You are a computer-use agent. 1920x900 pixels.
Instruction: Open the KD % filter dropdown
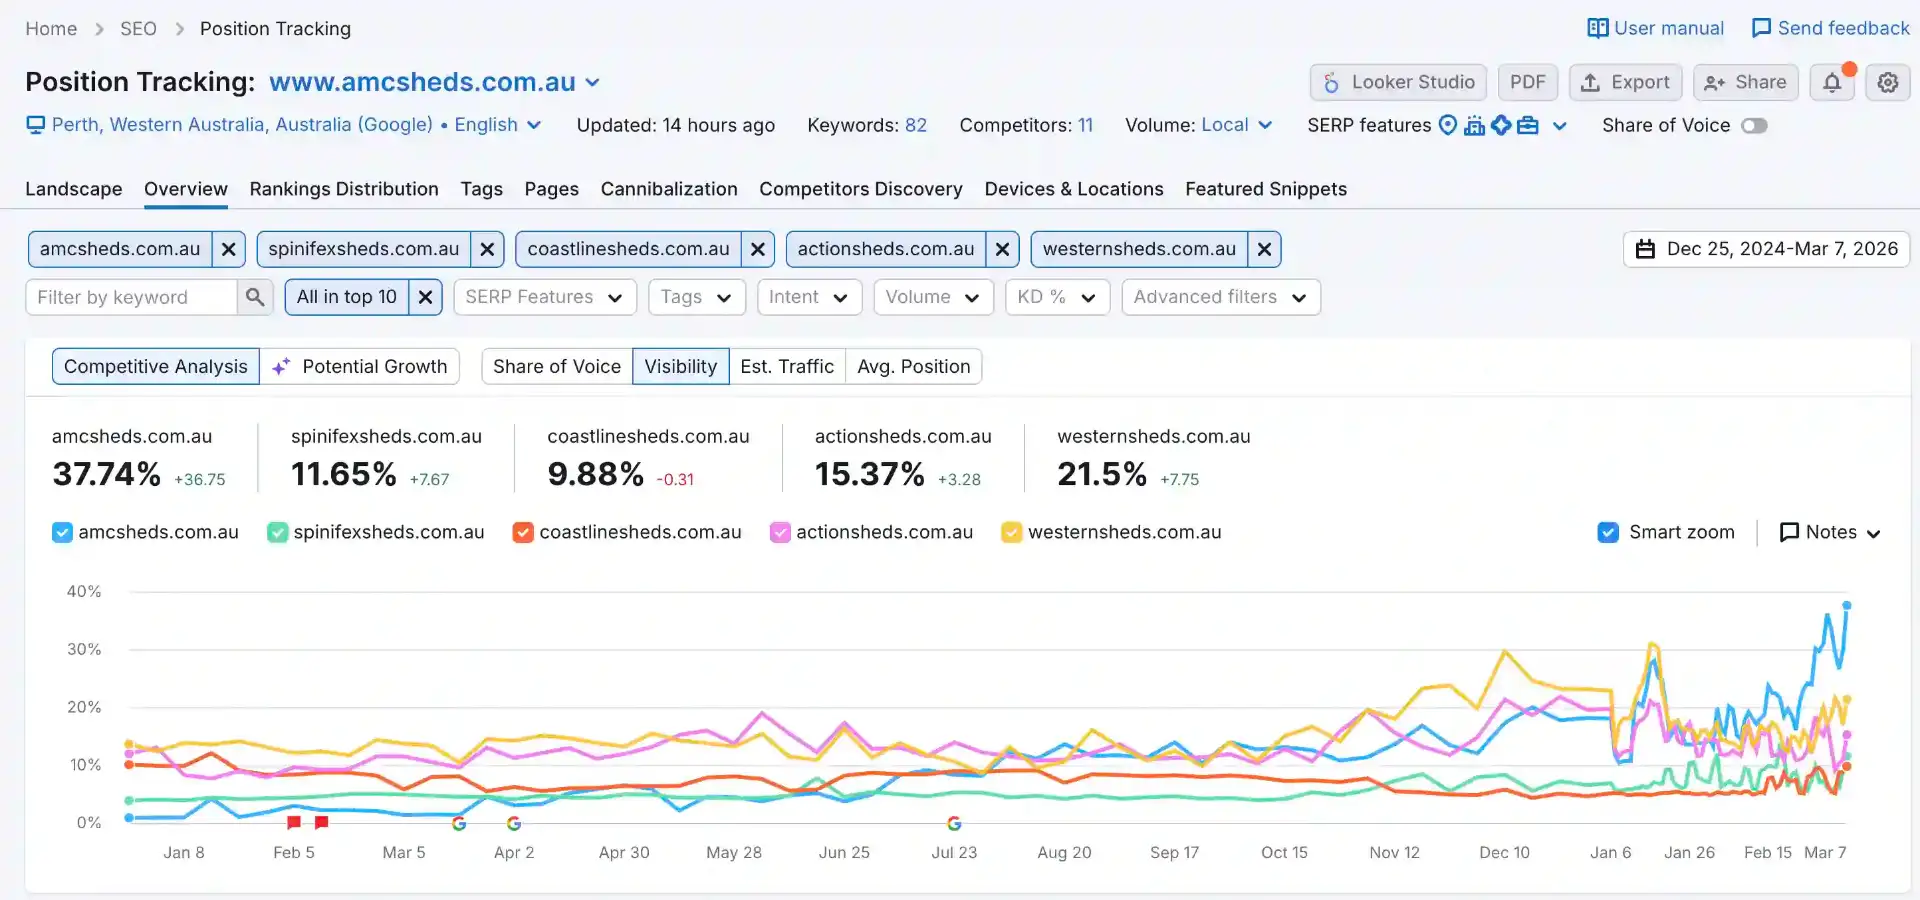1057,297
